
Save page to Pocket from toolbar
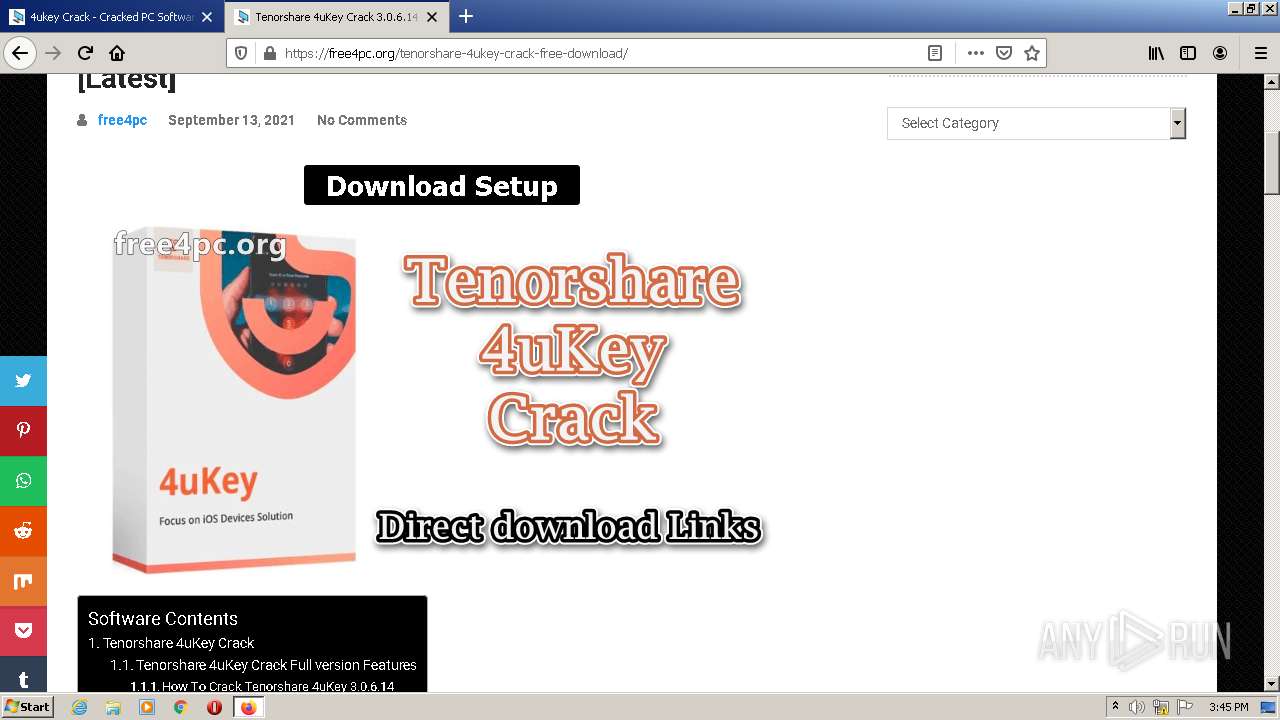(x=1004, y=53)
